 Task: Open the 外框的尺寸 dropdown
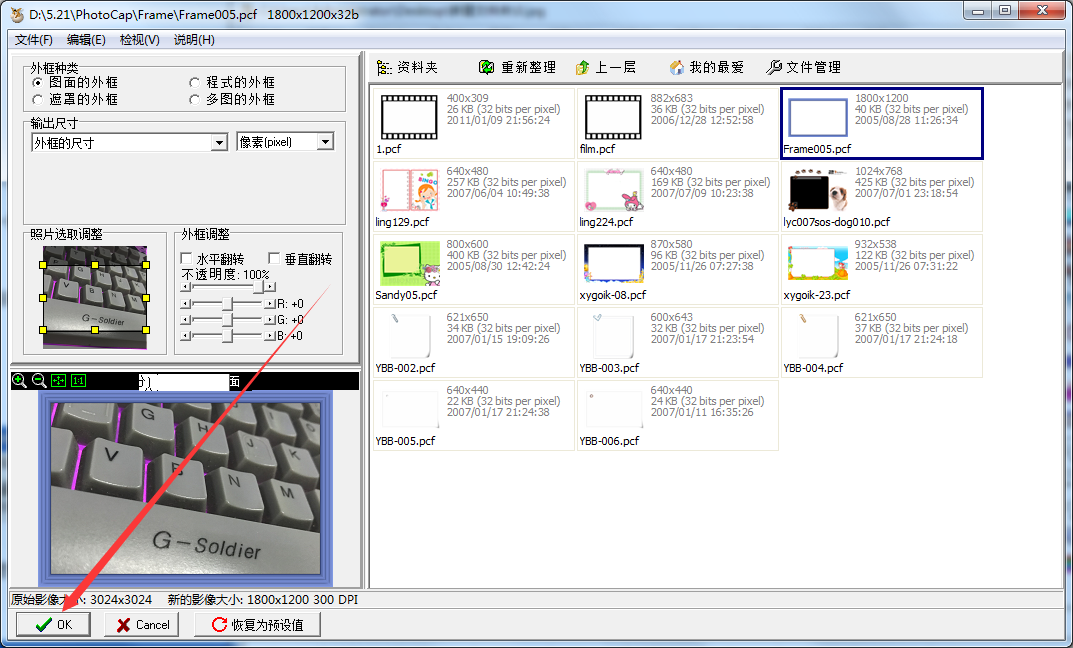click(220, 141)
